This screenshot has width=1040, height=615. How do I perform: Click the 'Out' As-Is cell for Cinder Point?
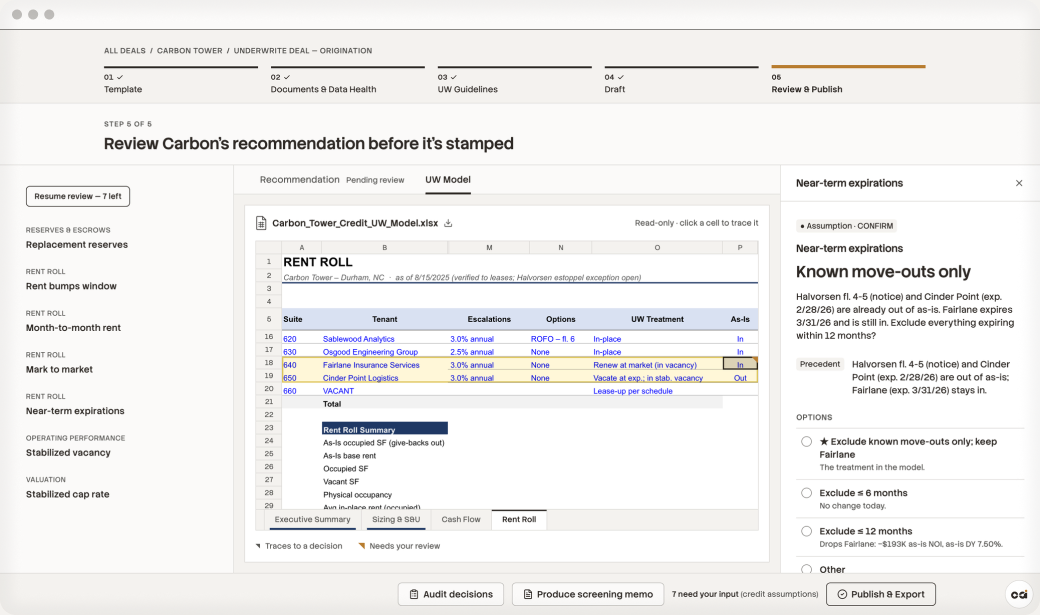740,378
